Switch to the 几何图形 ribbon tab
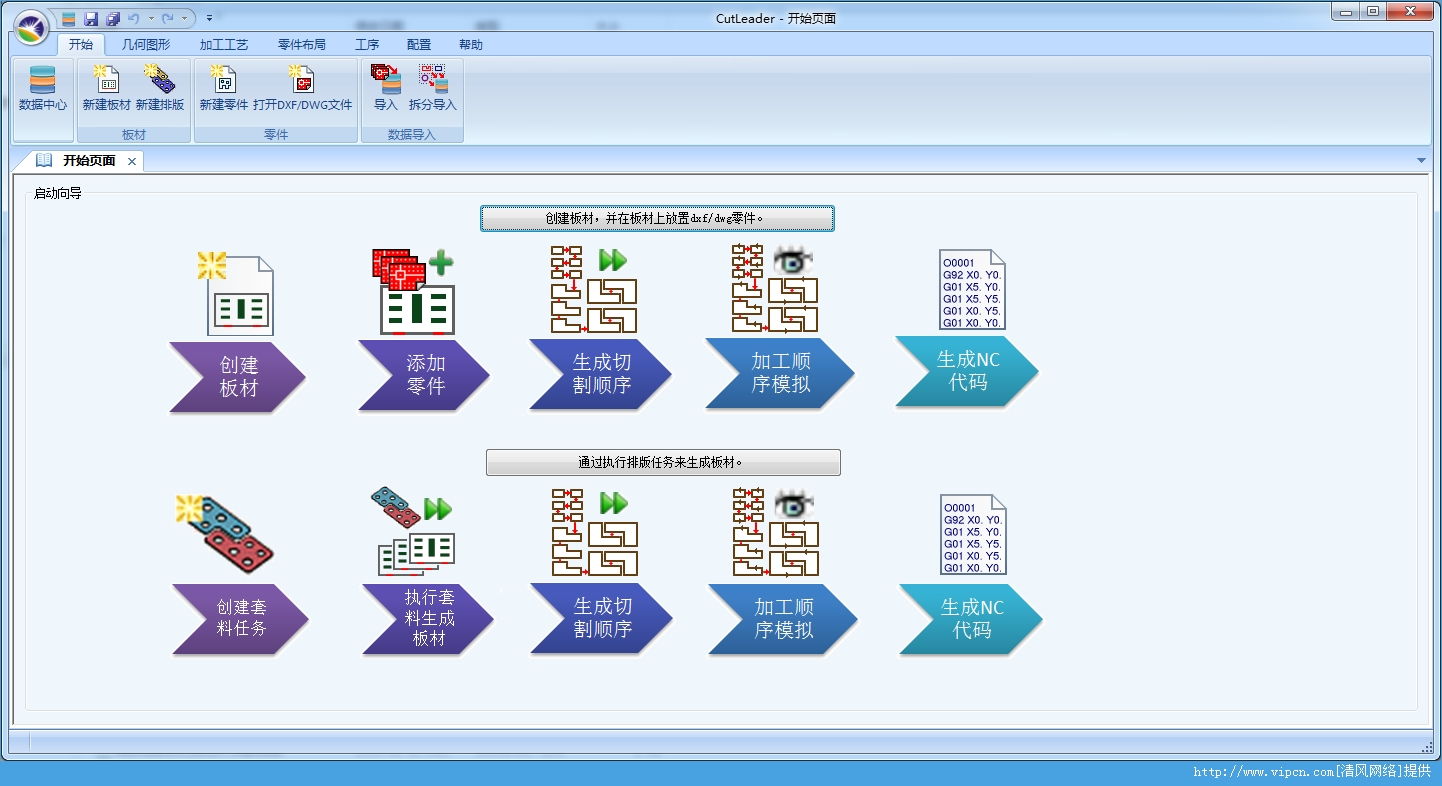 pyautogui.click(x=146, y=44)
